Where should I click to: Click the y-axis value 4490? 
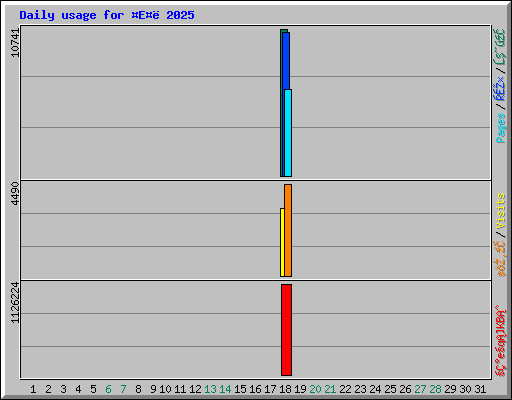click(15, 193)
